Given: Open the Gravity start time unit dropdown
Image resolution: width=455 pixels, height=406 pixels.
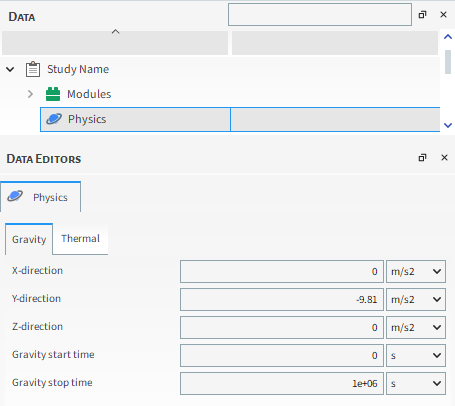Looking at the screenshot, I should point(416,356).
